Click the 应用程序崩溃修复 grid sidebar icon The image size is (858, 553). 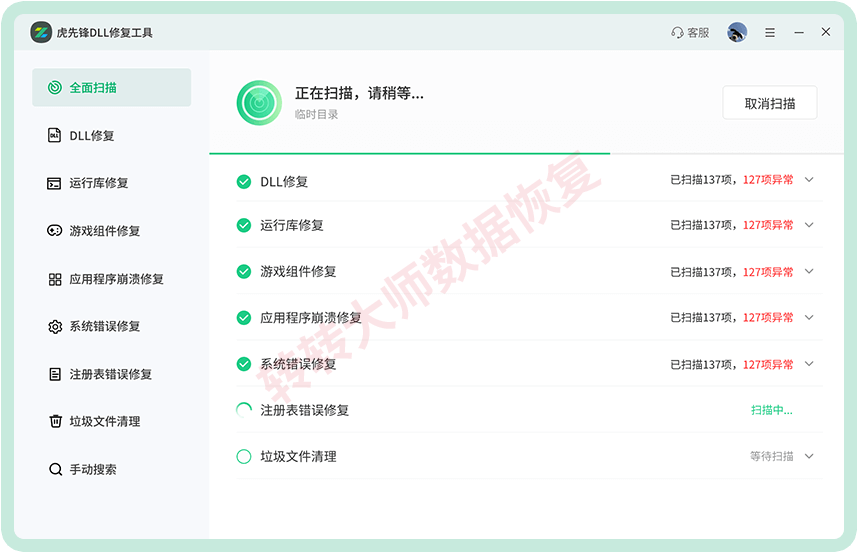[x=55, y=280]
